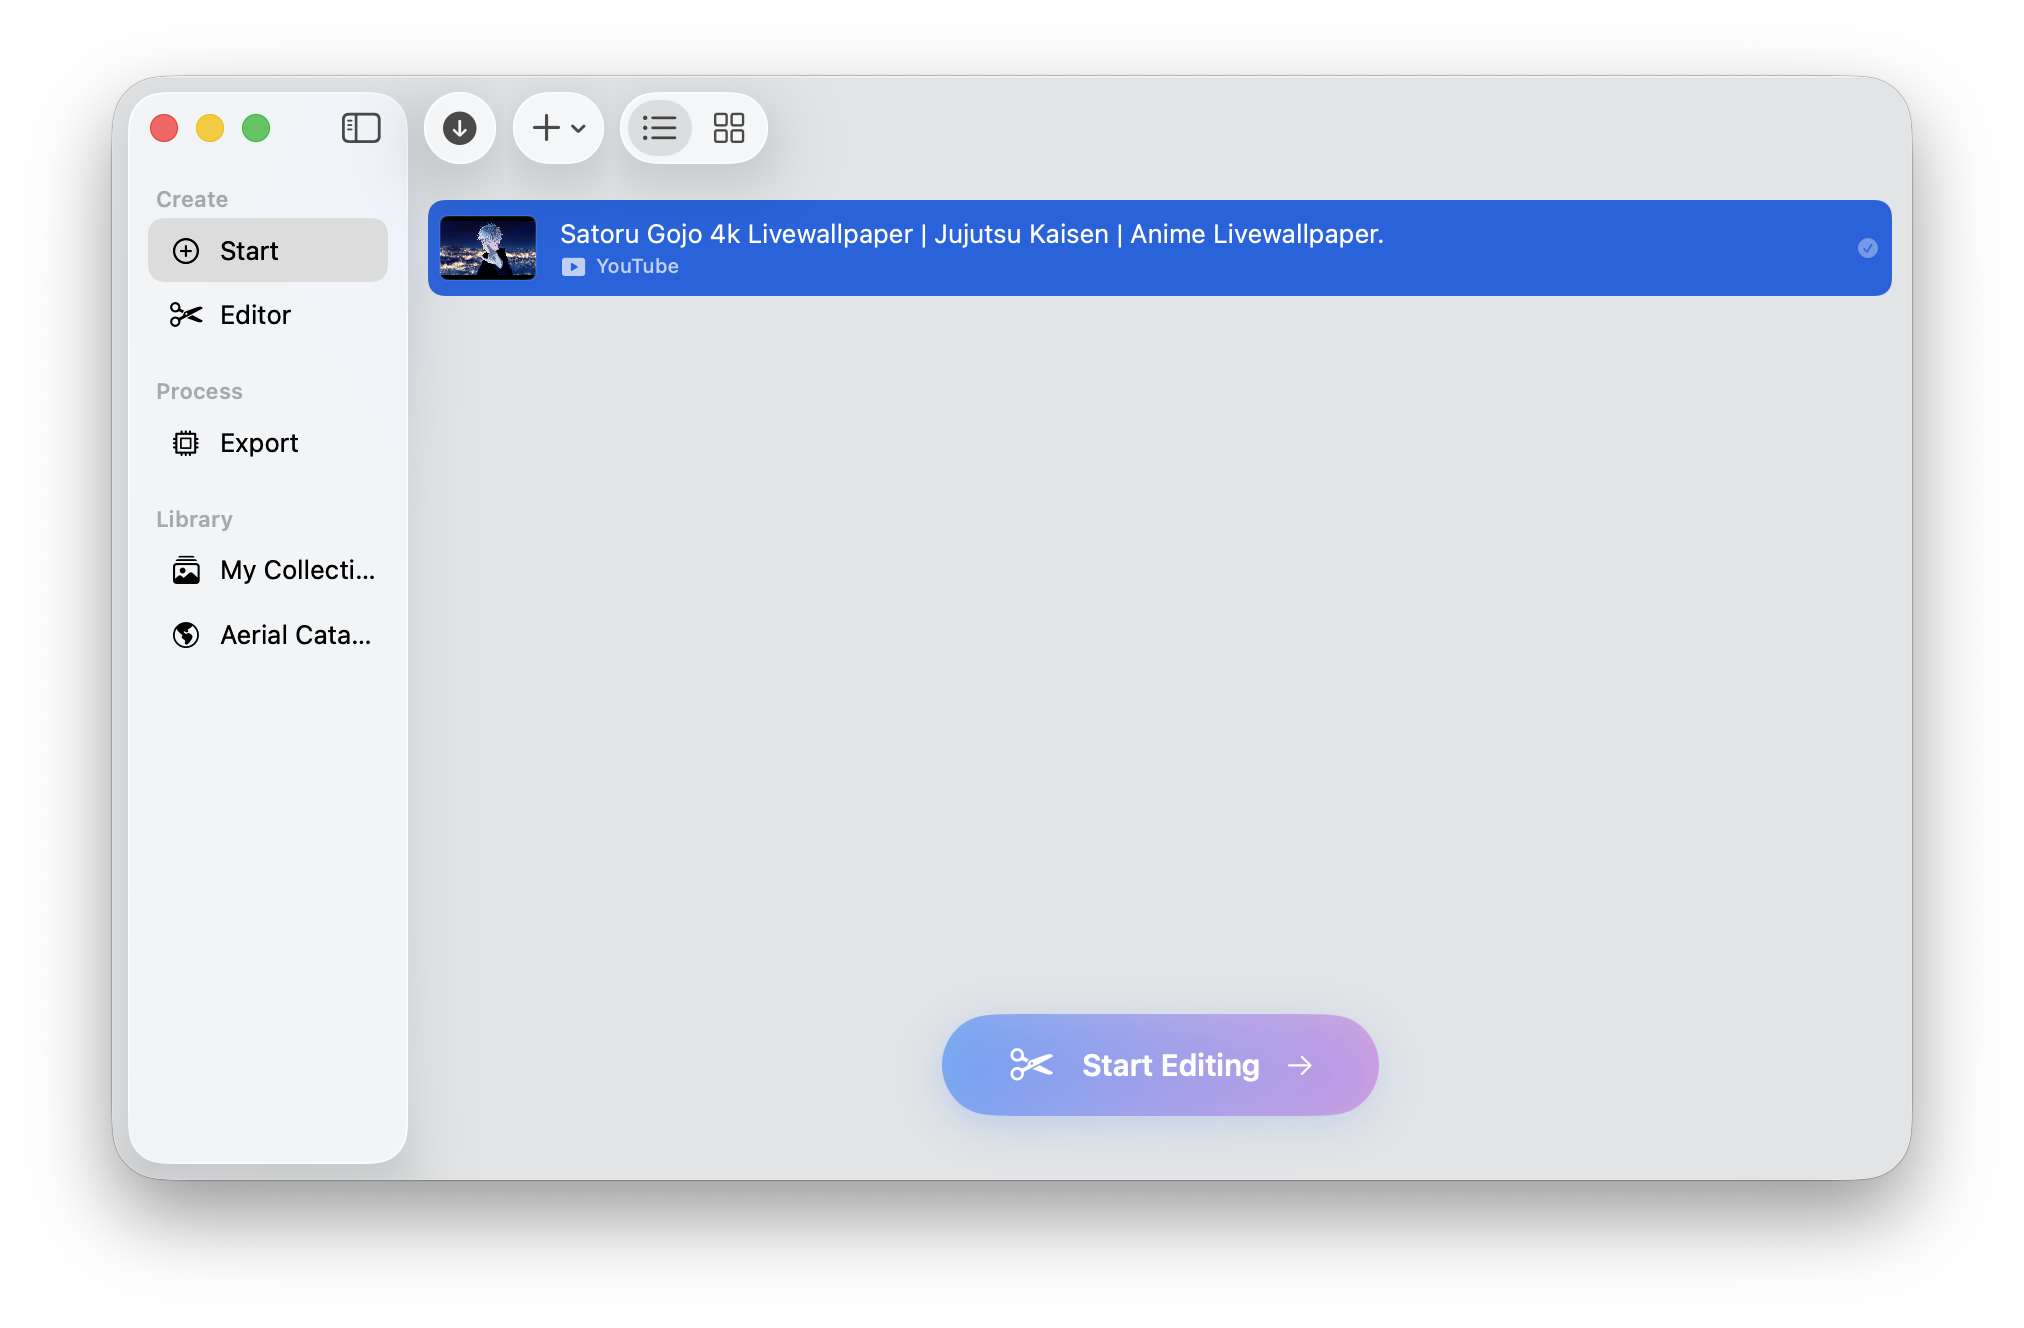The height and width of the screenshot is (1328, 2024).
Task: Select the Satoru Gojo Livewallpaper title row
Action: click(x=971, y=234)
